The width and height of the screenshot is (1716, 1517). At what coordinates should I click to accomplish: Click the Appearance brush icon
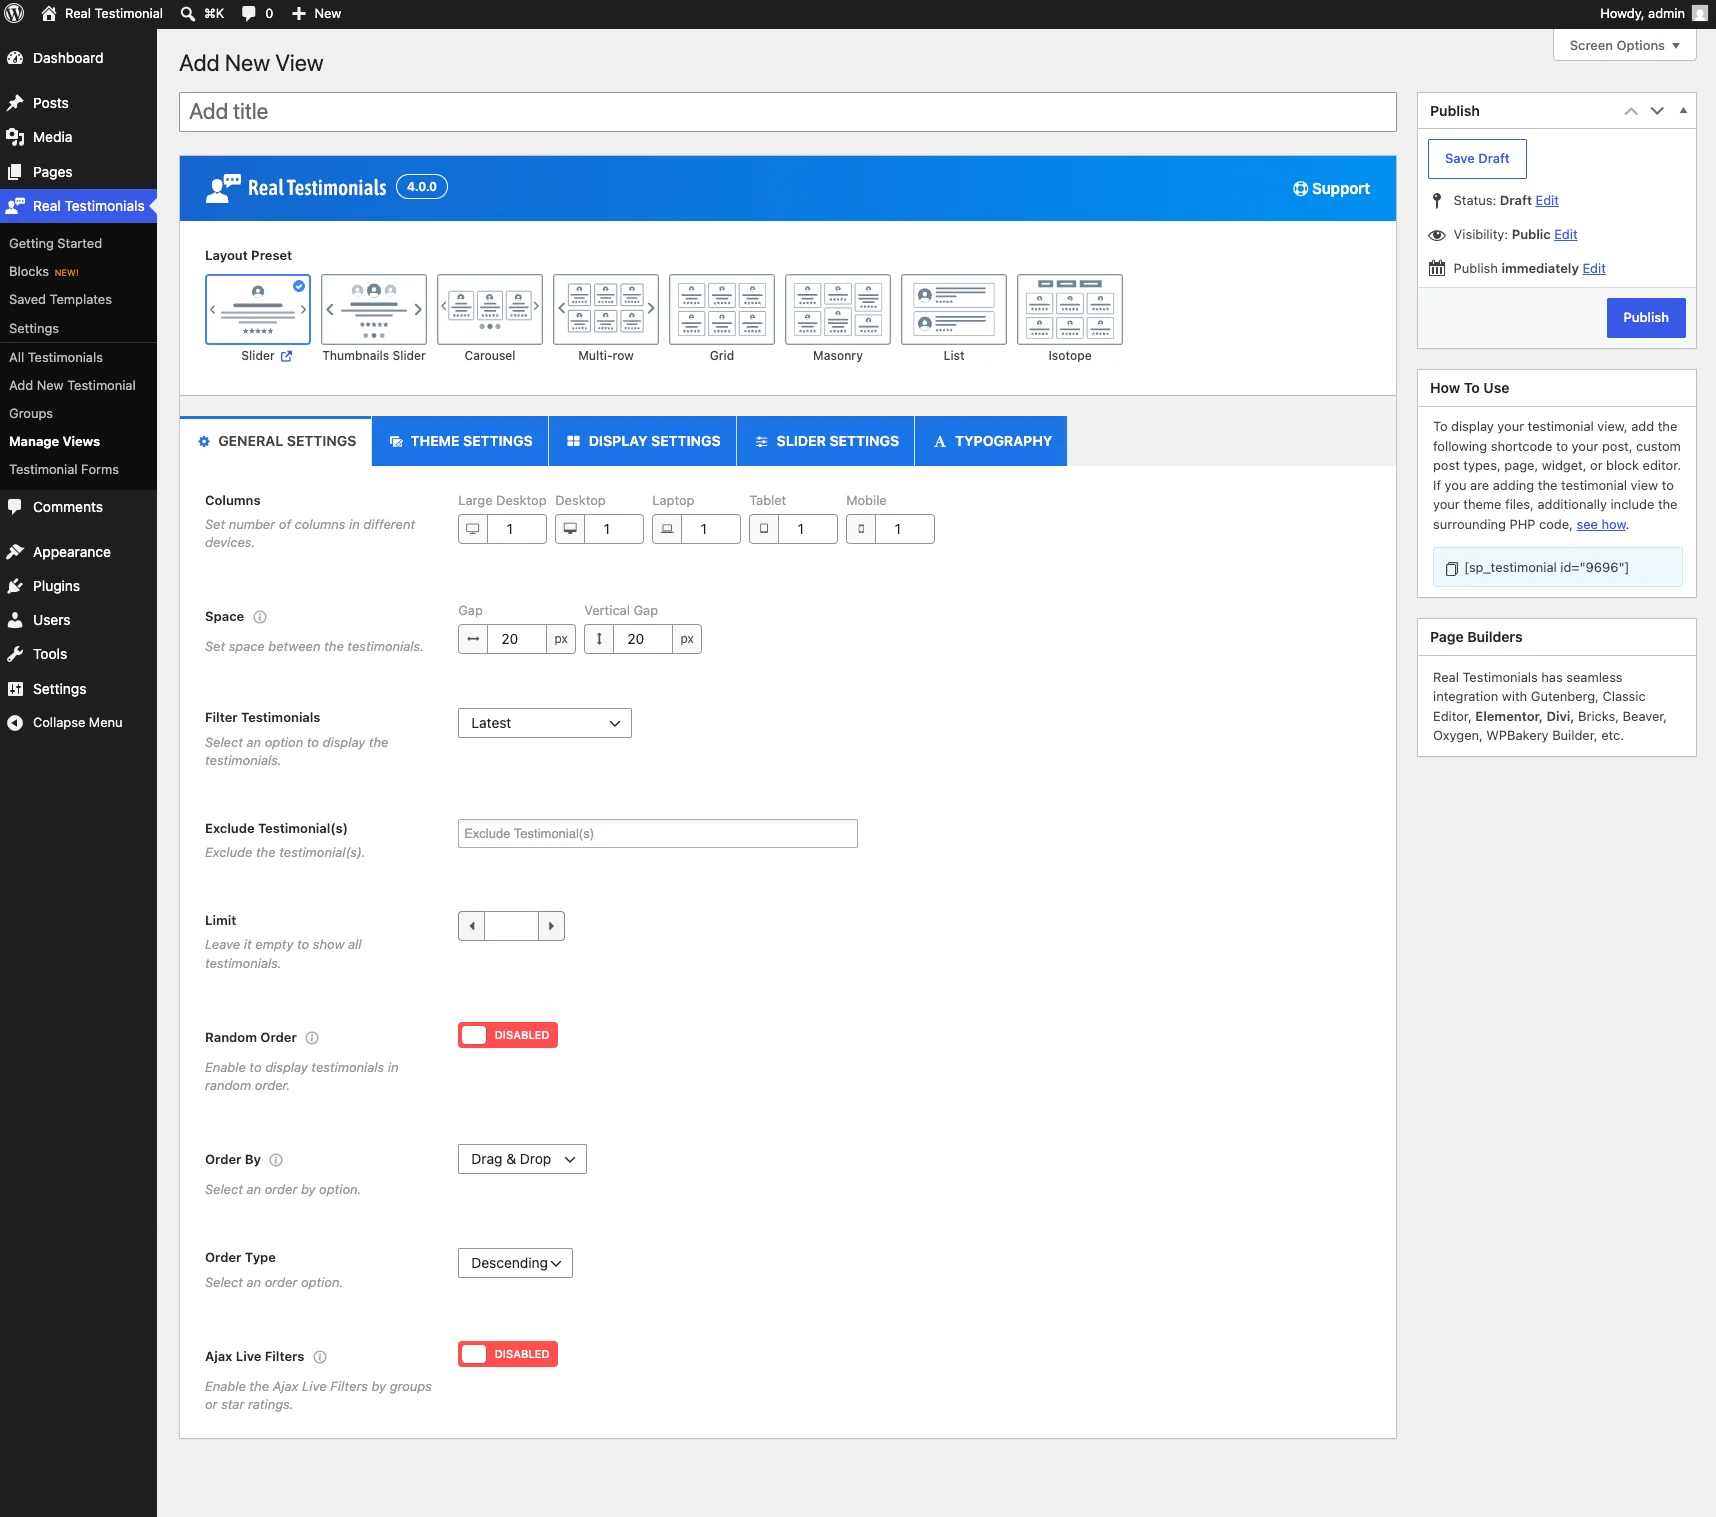[x=15, y=552]
